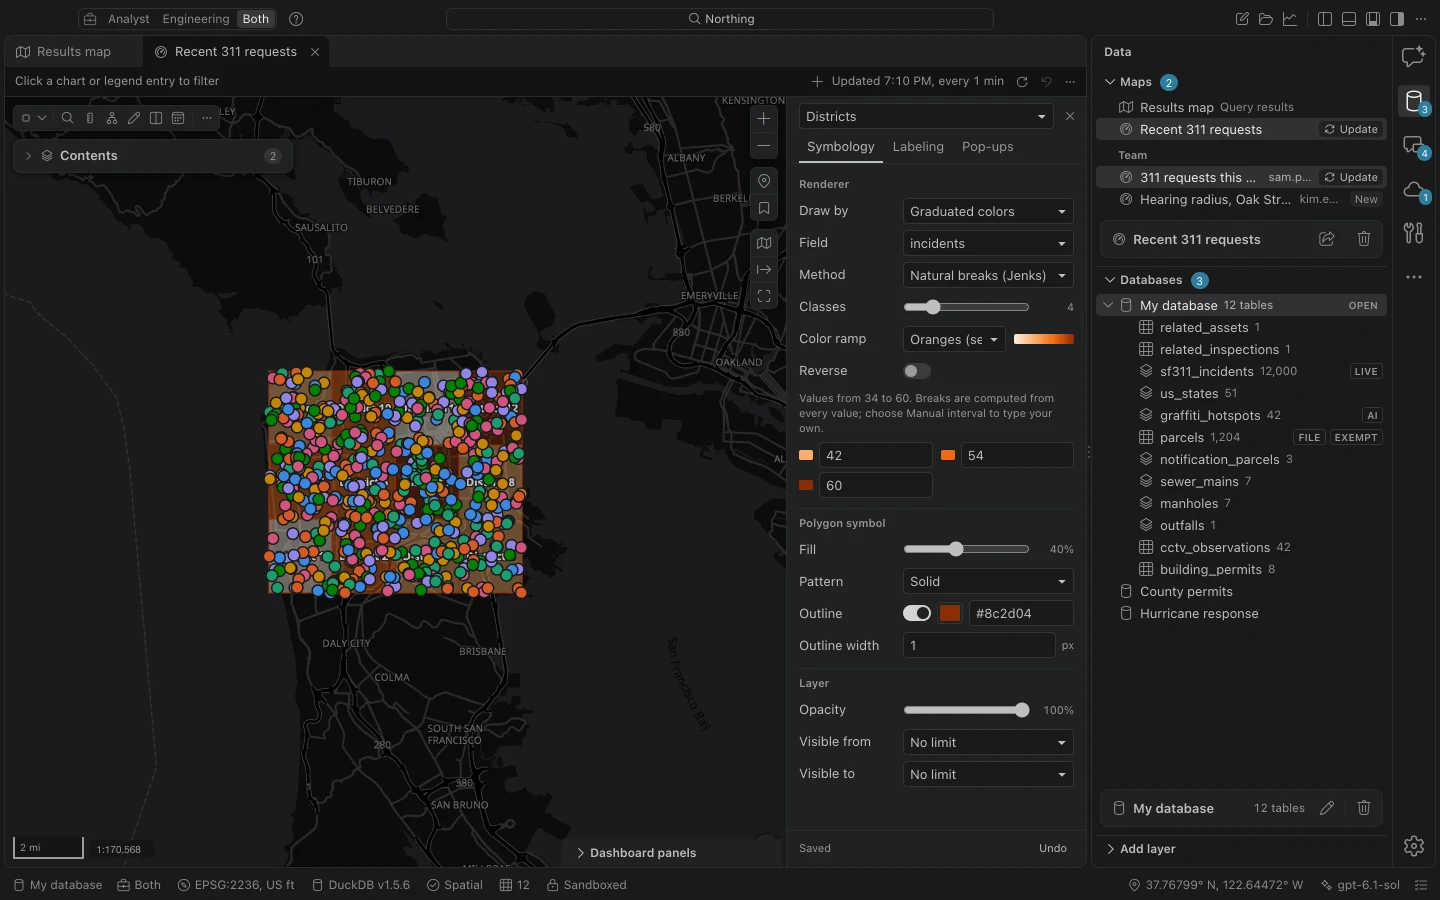Open settings gear in right sidebar
This screenshot has height=900, width=1440.
click(x=1414, y=846)
